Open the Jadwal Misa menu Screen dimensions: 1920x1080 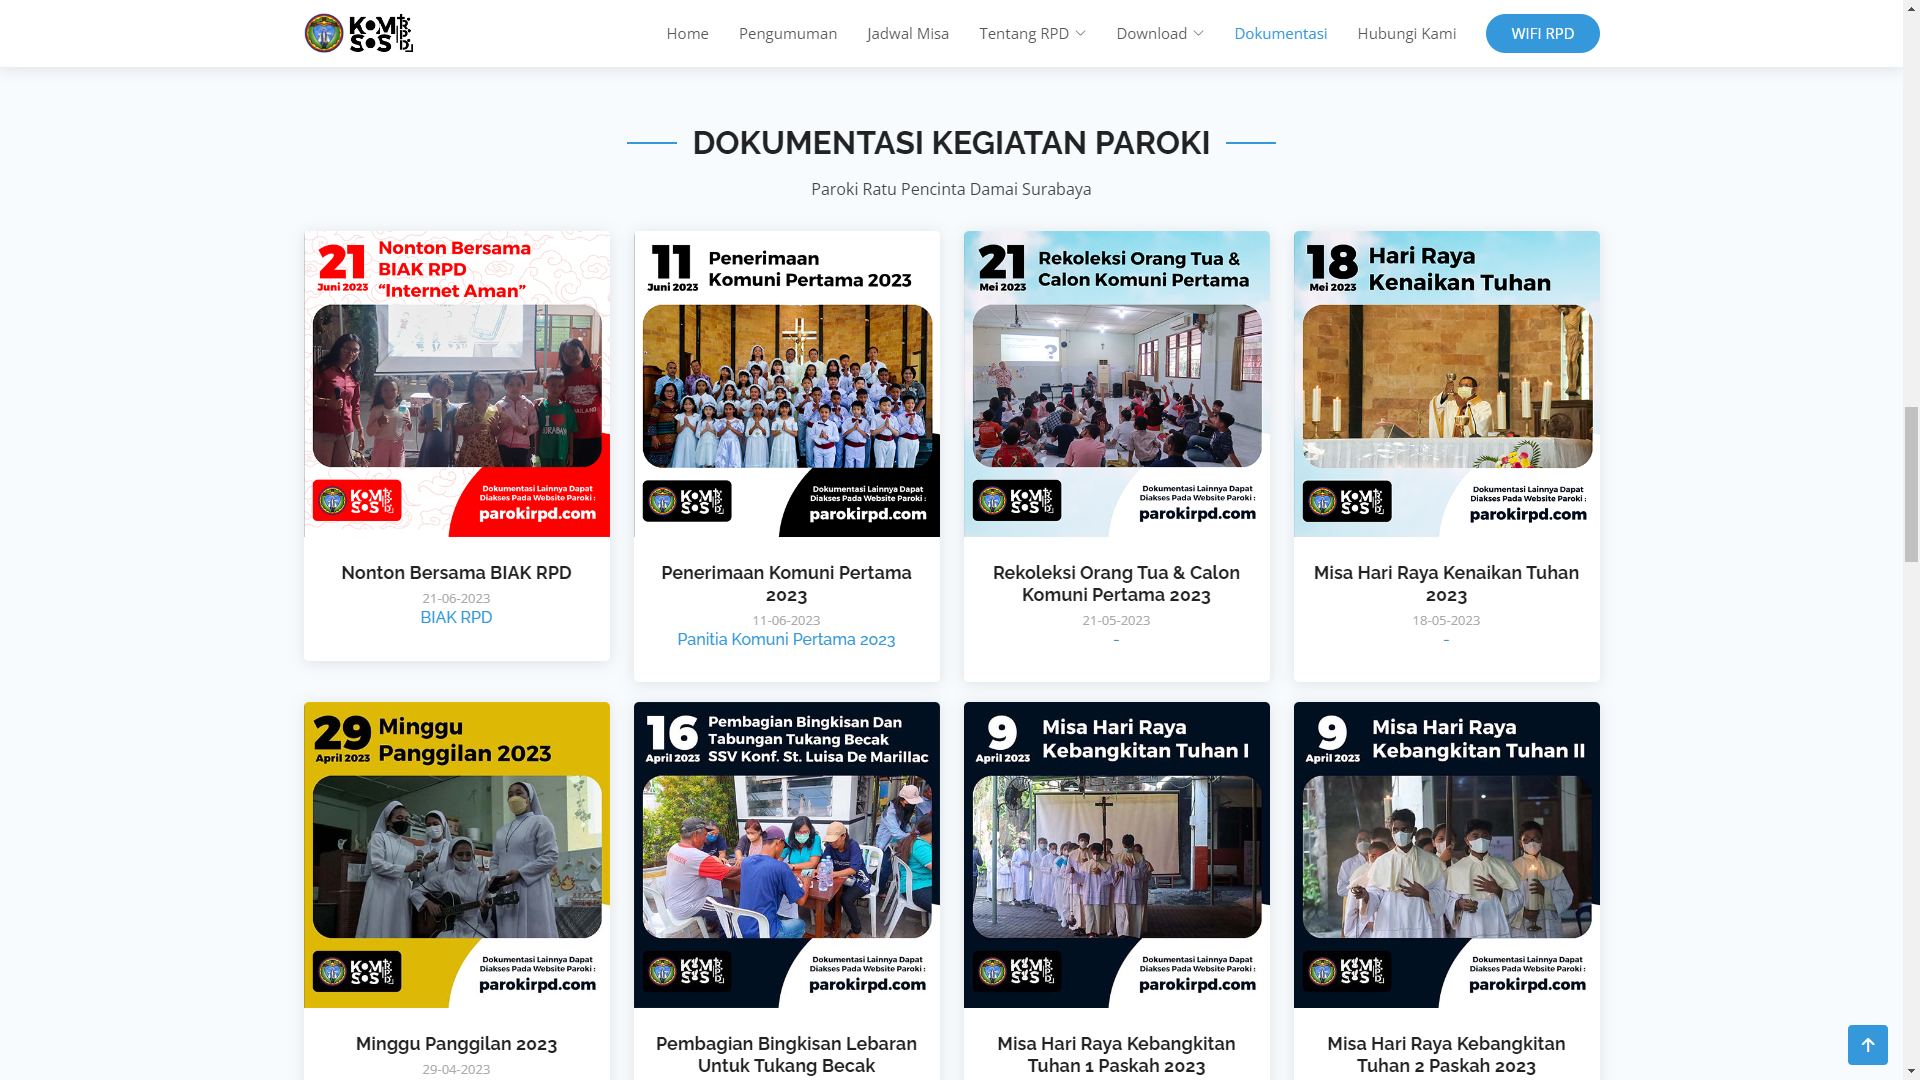(907, 33)
